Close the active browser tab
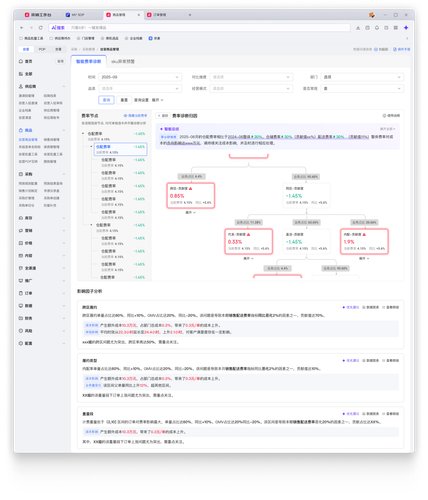The image size is (428, 500). [x=139, y=15]
